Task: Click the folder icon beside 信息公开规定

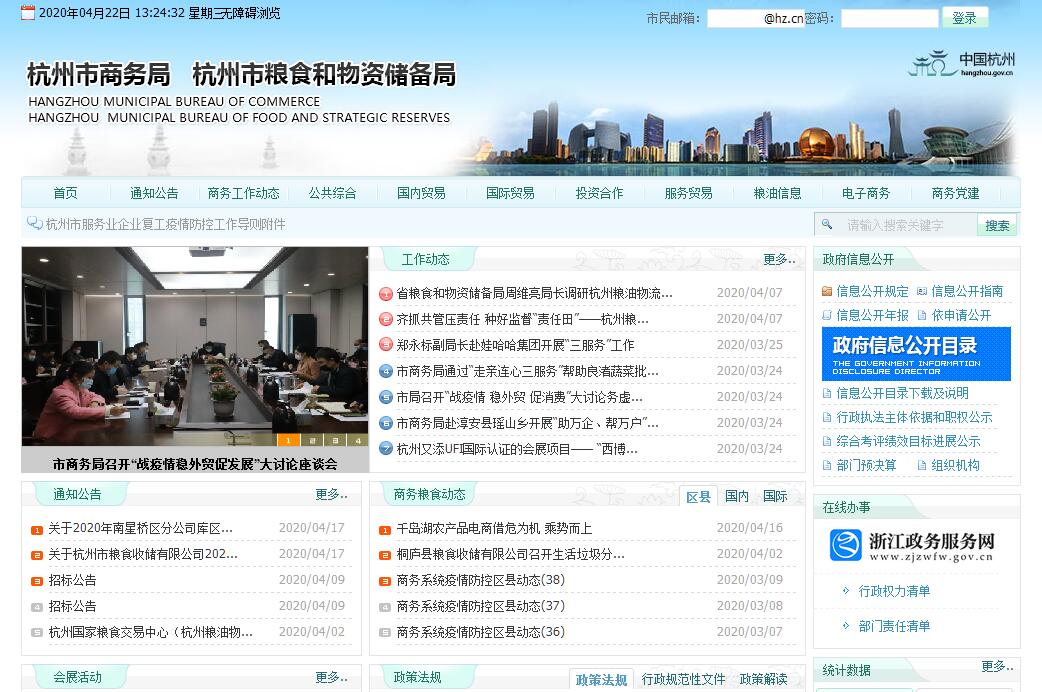Action: [827, 292]
